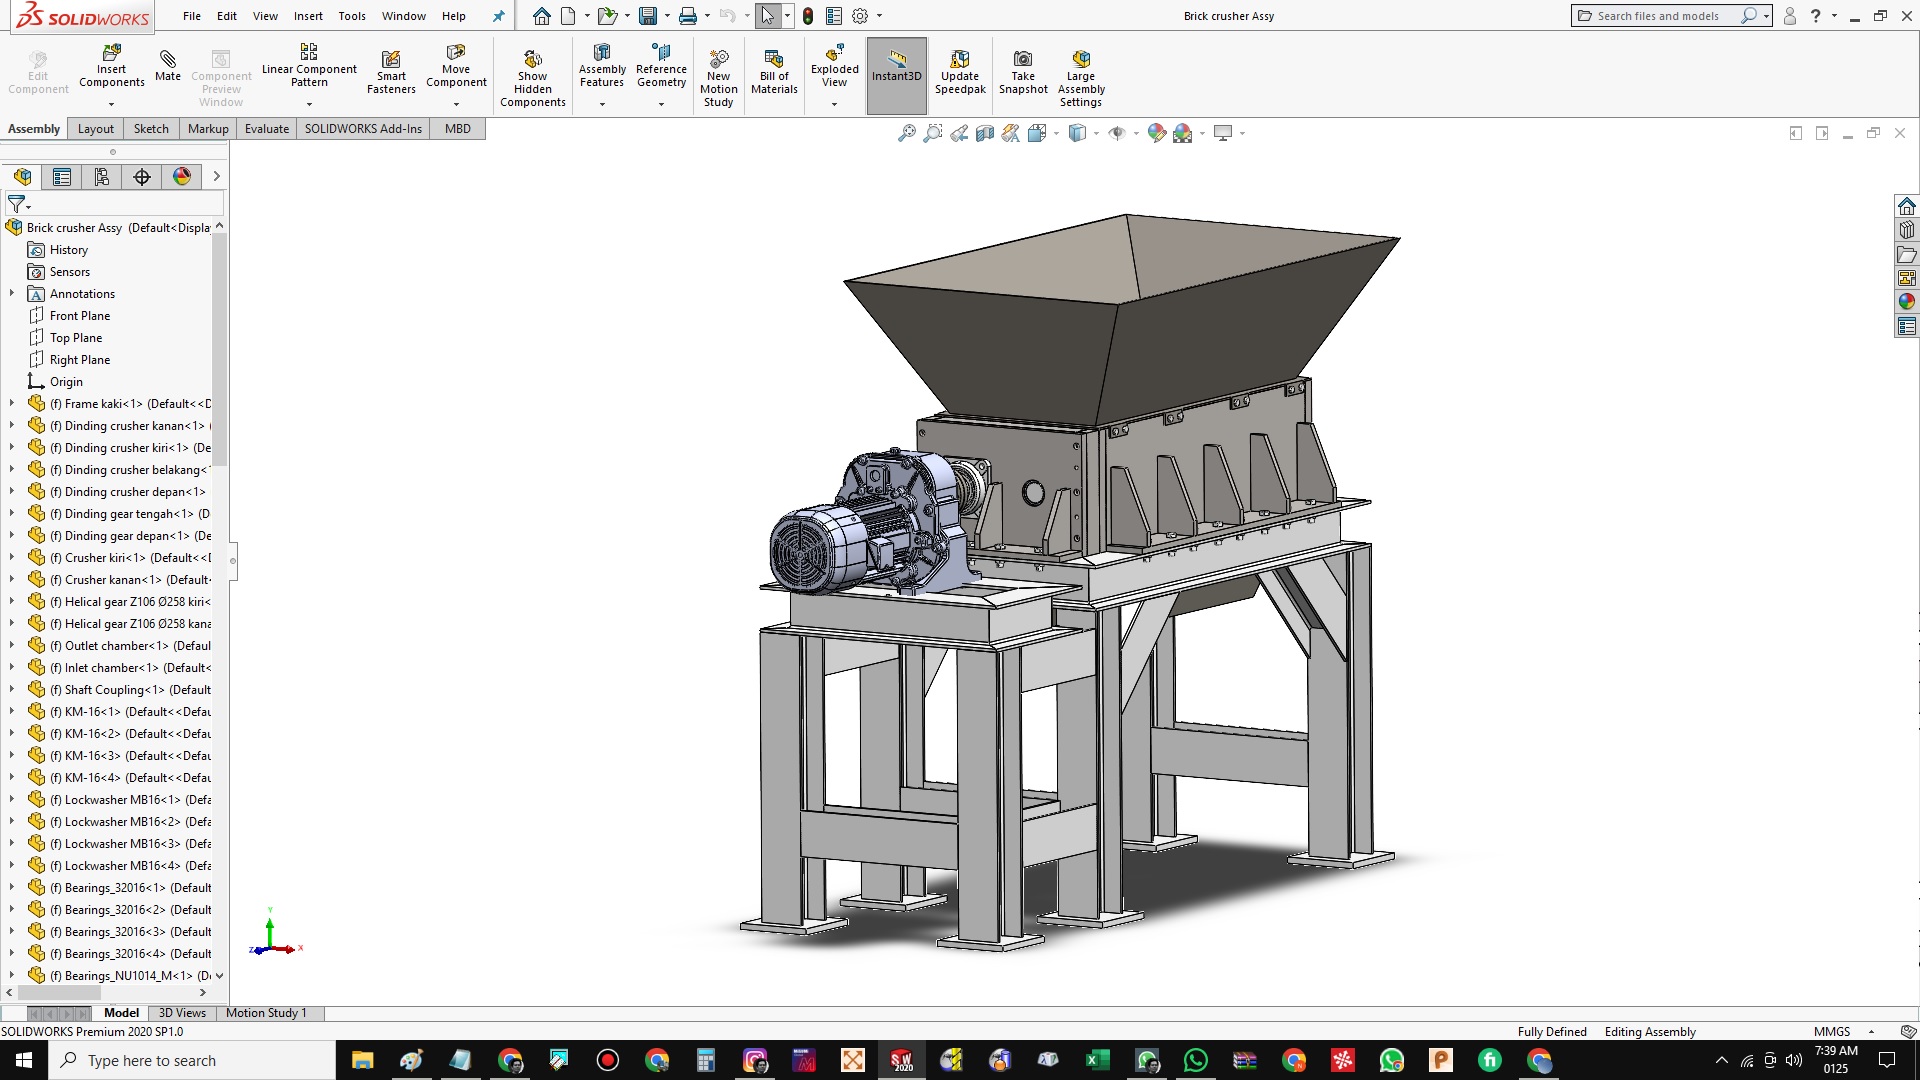Image resolution: width=1920 pixels, height=1080 pixels.
Task: Open the ConfigurationManager tab icon
Action: click(102, 177)
